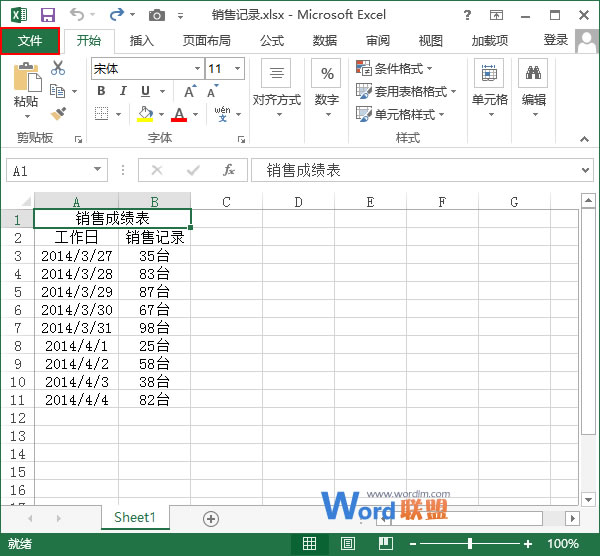Click the 登录 sign-in link
Viewport: 600px width, 556px height.
[x=556, y=40]
